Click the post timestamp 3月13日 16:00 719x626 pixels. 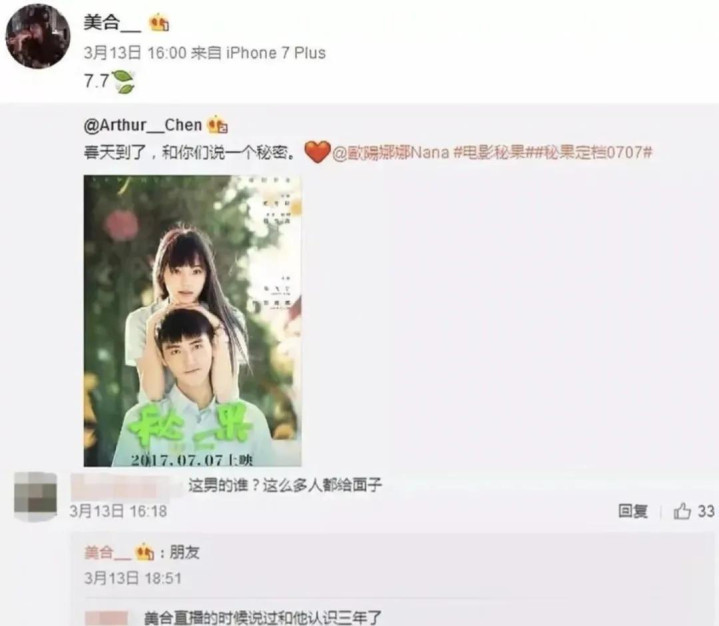pos(135,53)
